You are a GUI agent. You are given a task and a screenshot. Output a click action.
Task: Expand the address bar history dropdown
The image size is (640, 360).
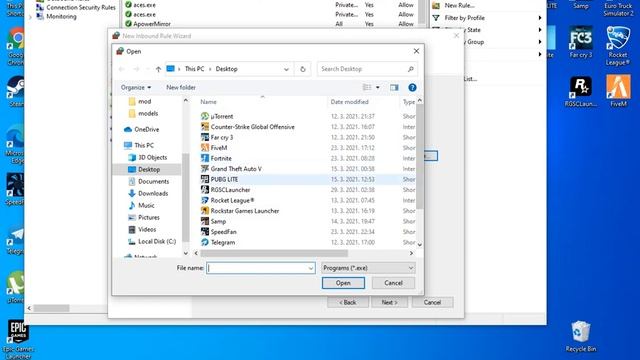(x=286, y=69)
